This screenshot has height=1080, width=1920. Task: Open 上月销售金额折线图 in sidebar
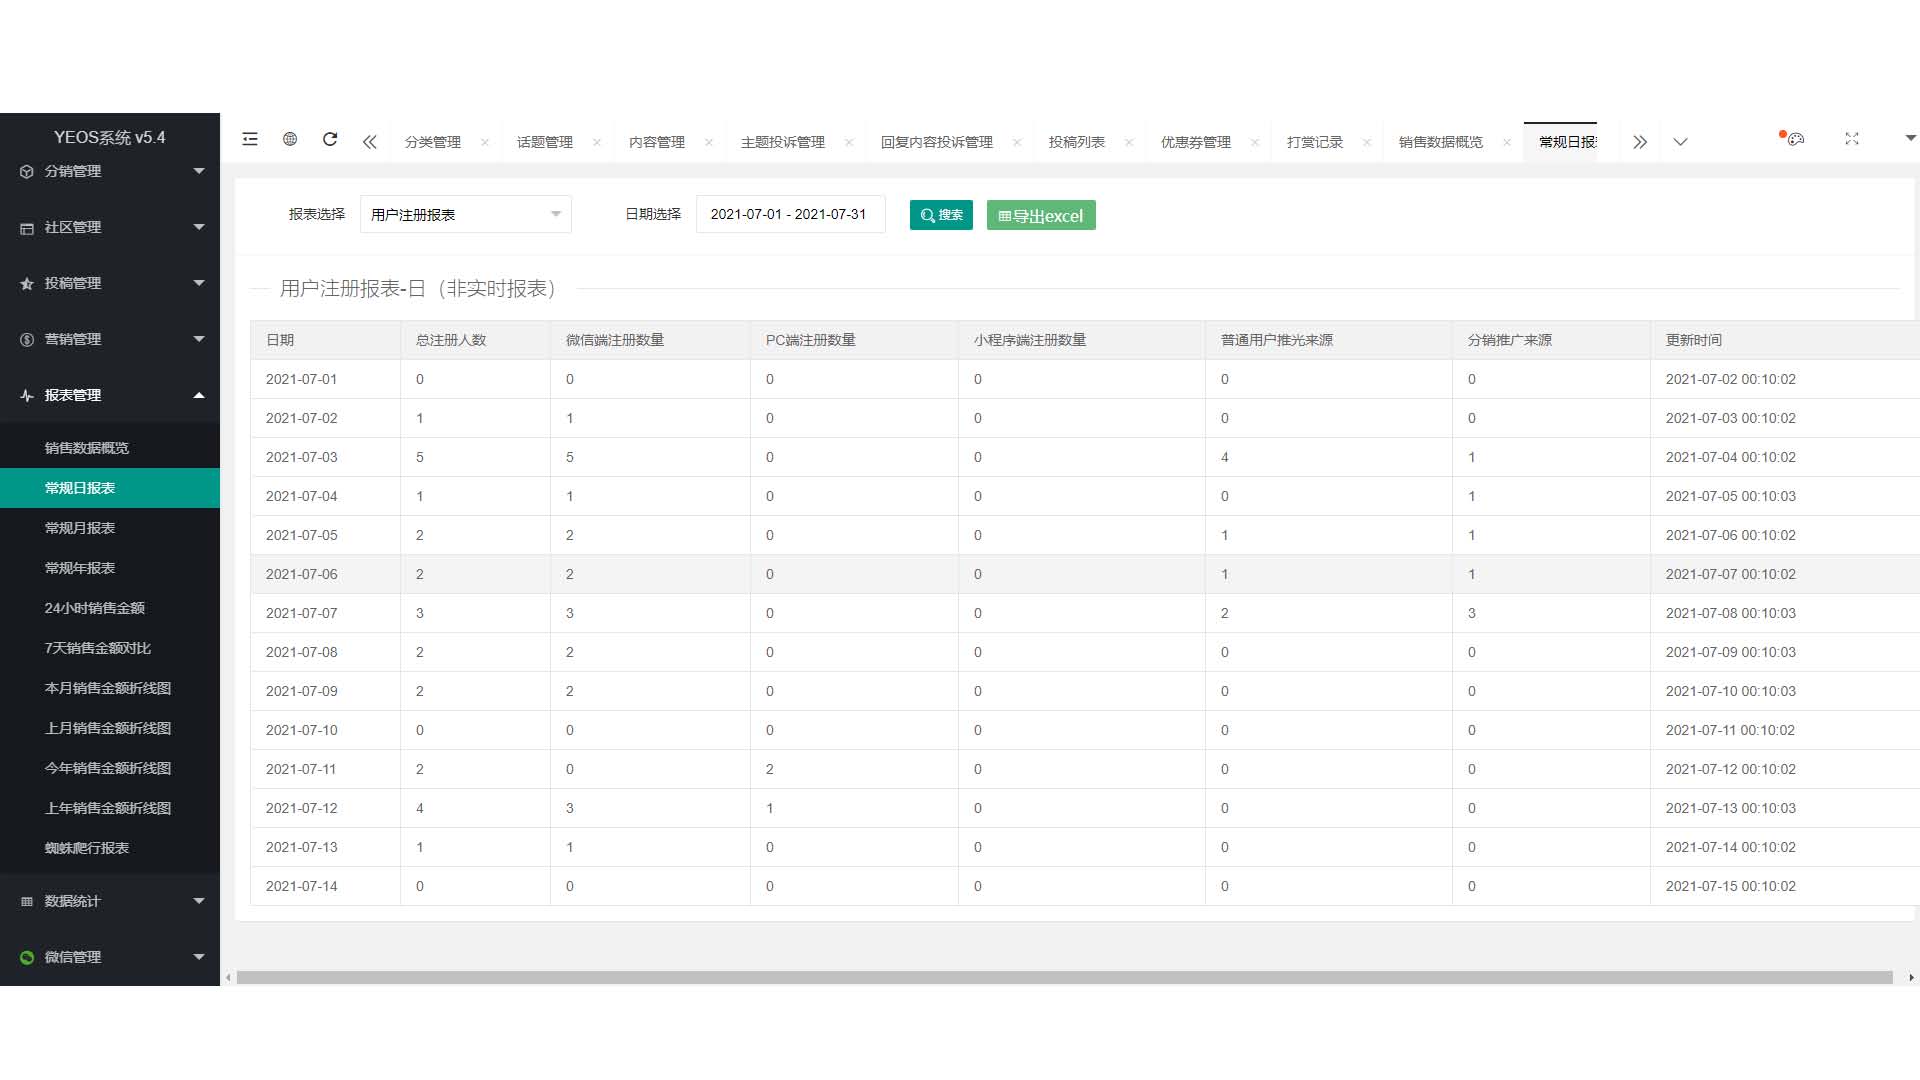pyautogui.click(x=110, y=728)
